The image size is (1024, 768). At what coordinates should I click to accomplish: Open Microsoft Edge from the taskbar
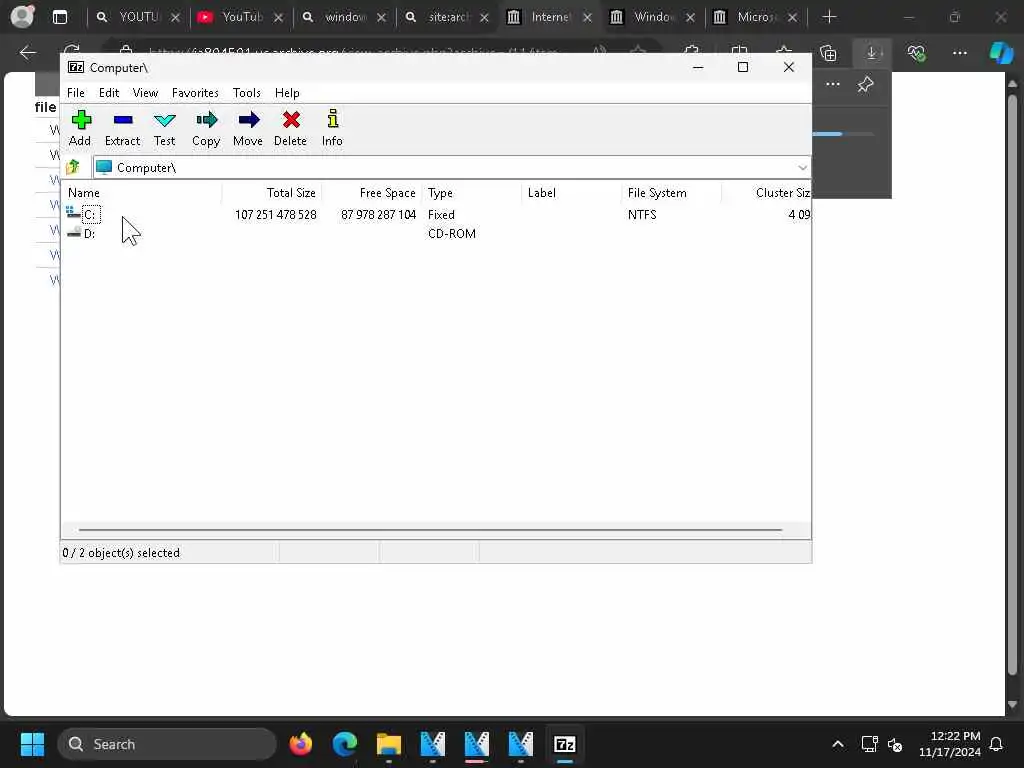pos(344,744)
